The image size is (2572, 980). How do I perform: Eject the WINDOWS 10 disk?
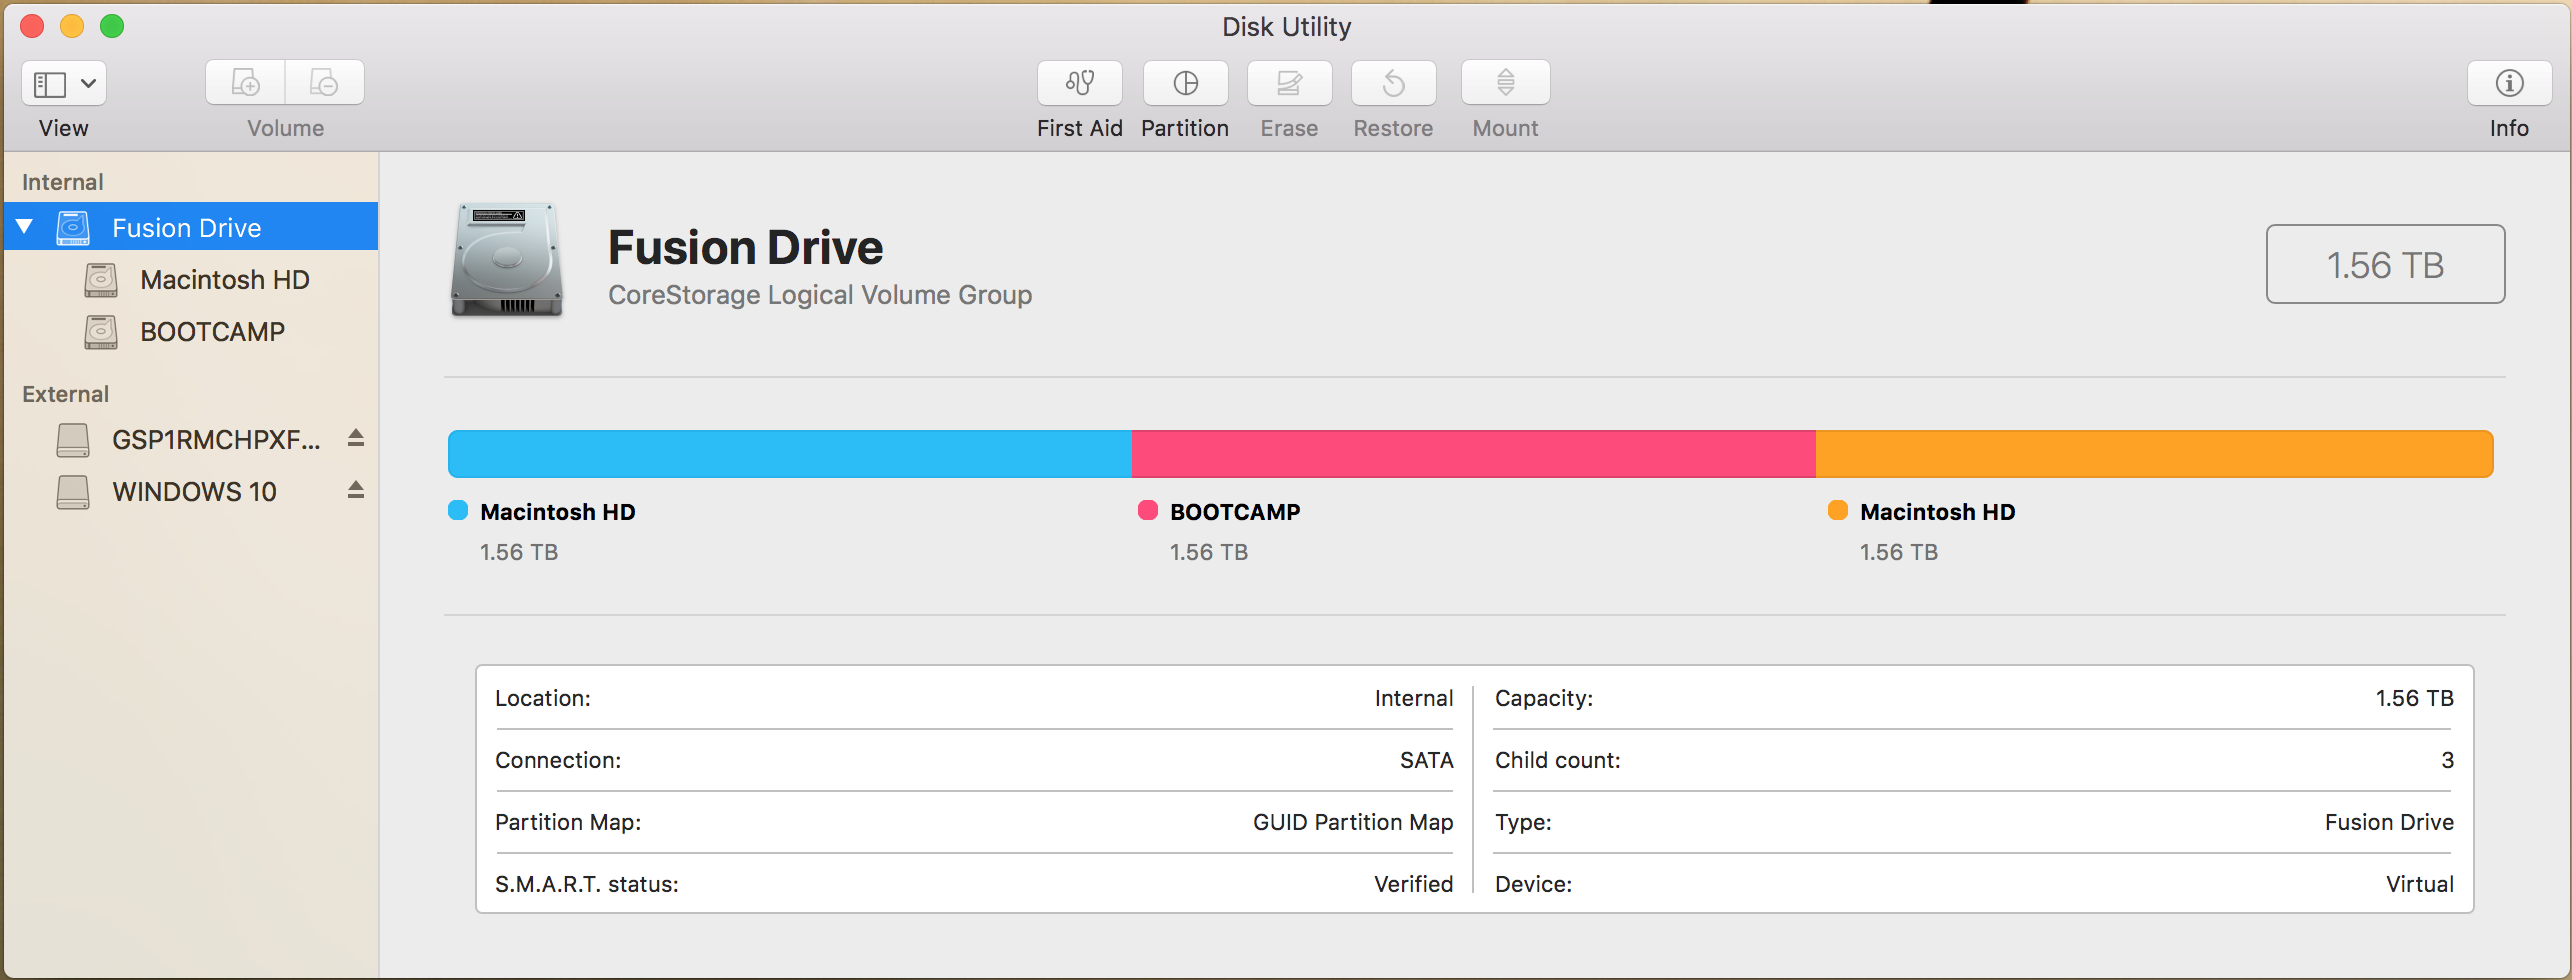tap(356, 490)
